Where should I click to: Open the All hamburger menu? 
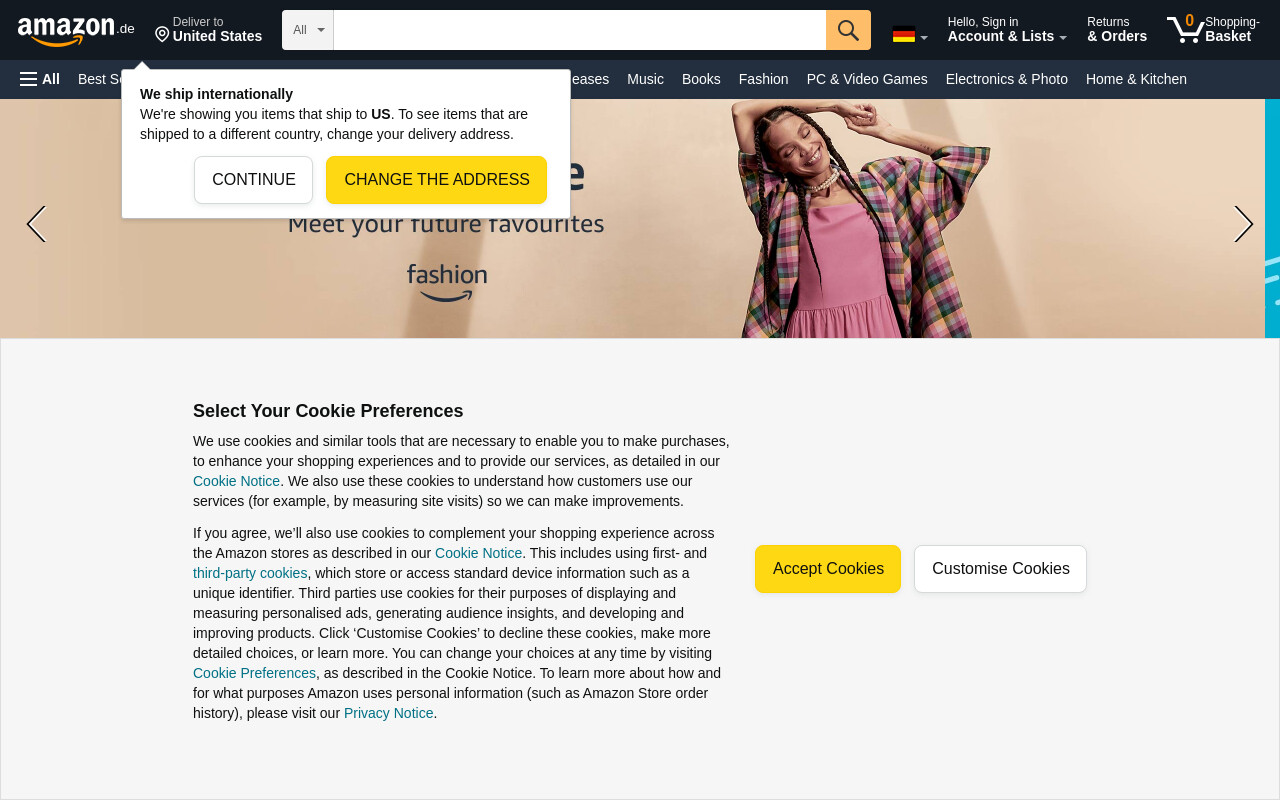coord(40,79)
